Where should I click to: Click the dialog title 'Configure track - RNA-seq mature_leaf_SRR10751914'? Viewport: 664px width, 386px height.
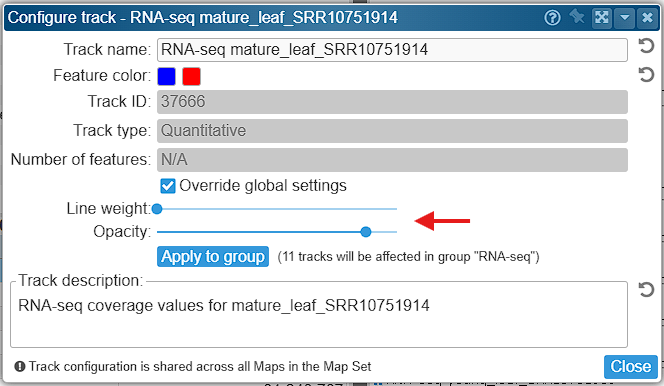coord(202,18)
